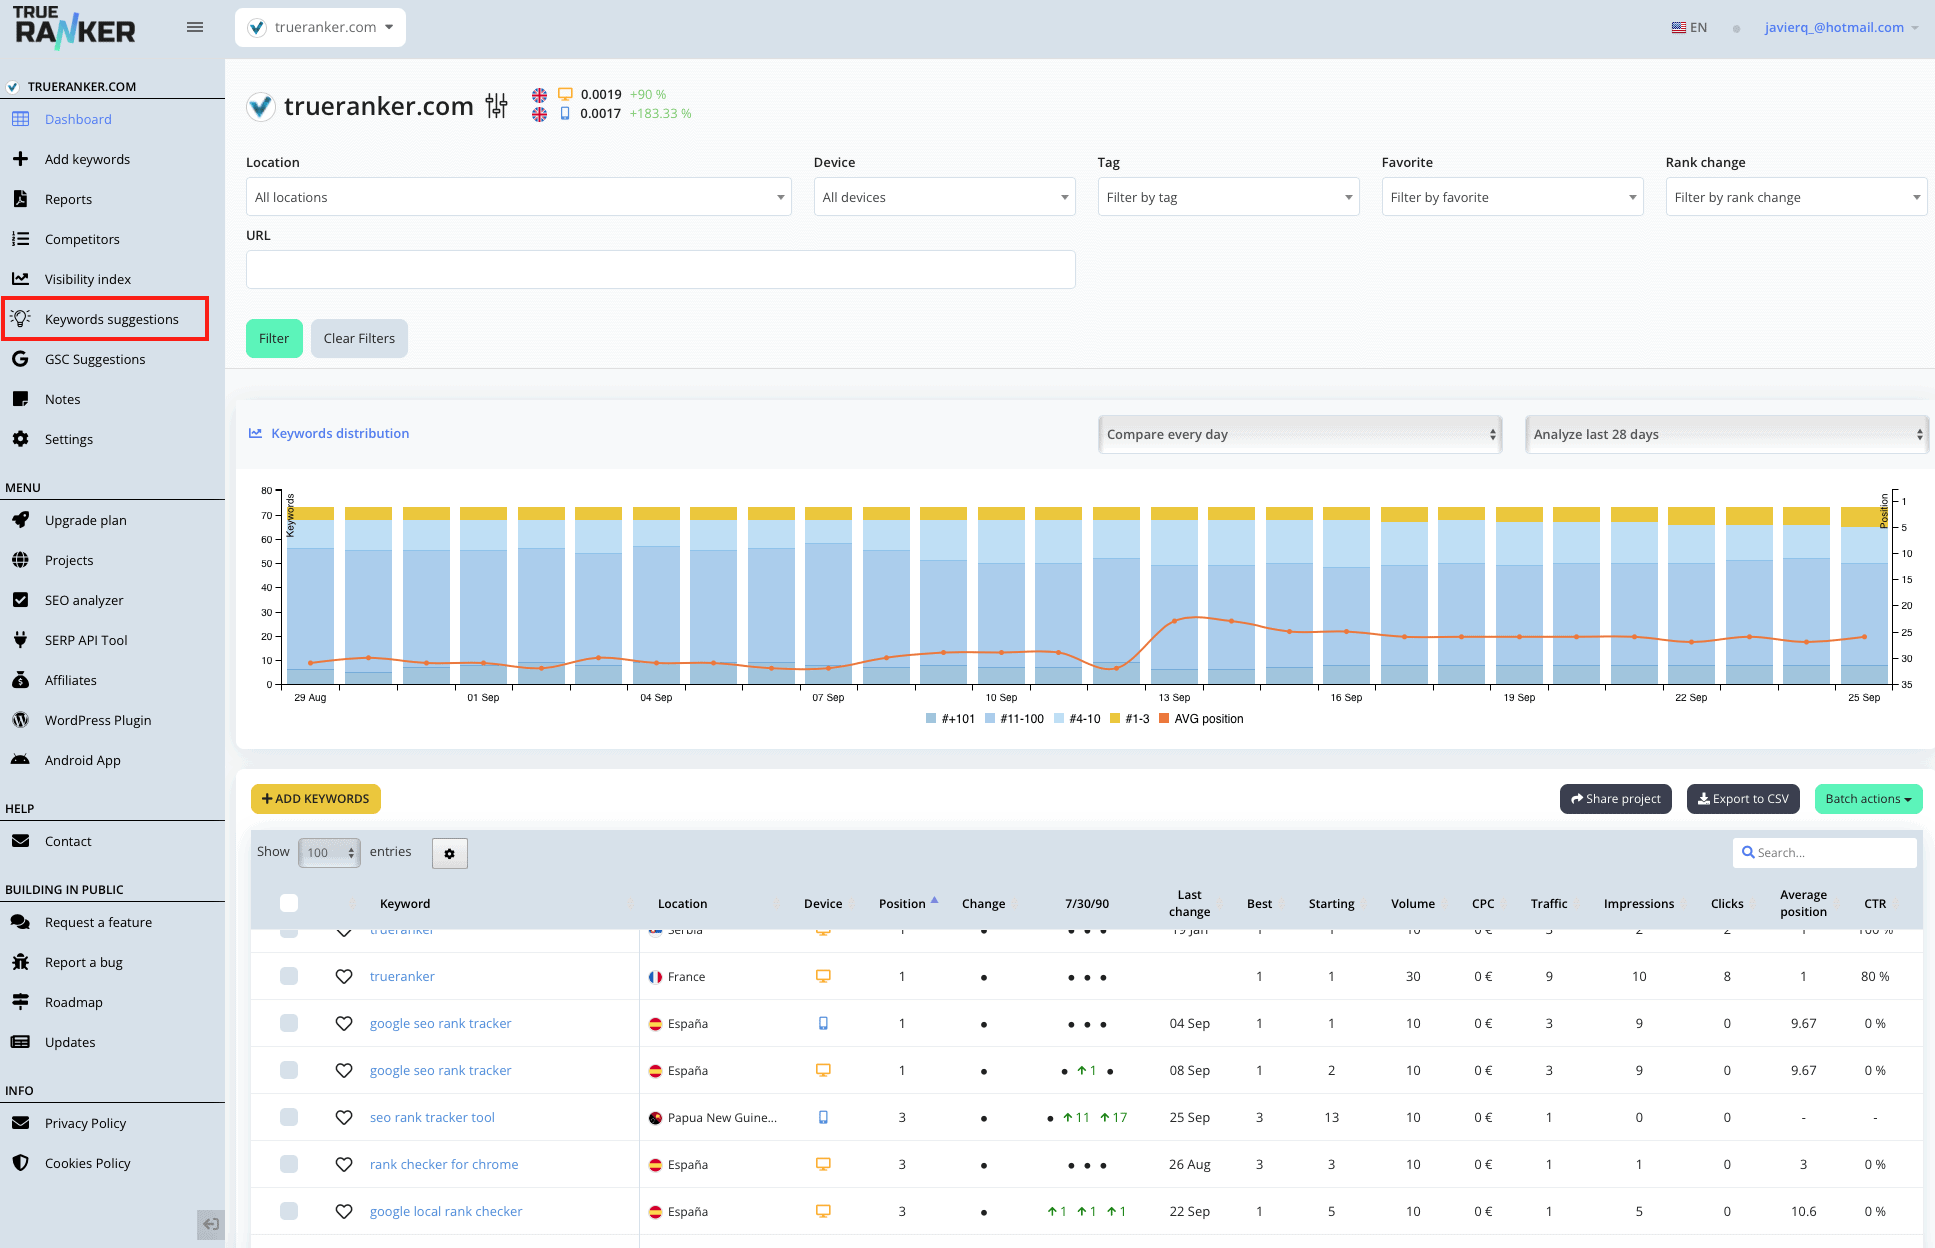
Task: Toggle the #+101 legend series
Action: 950,719
